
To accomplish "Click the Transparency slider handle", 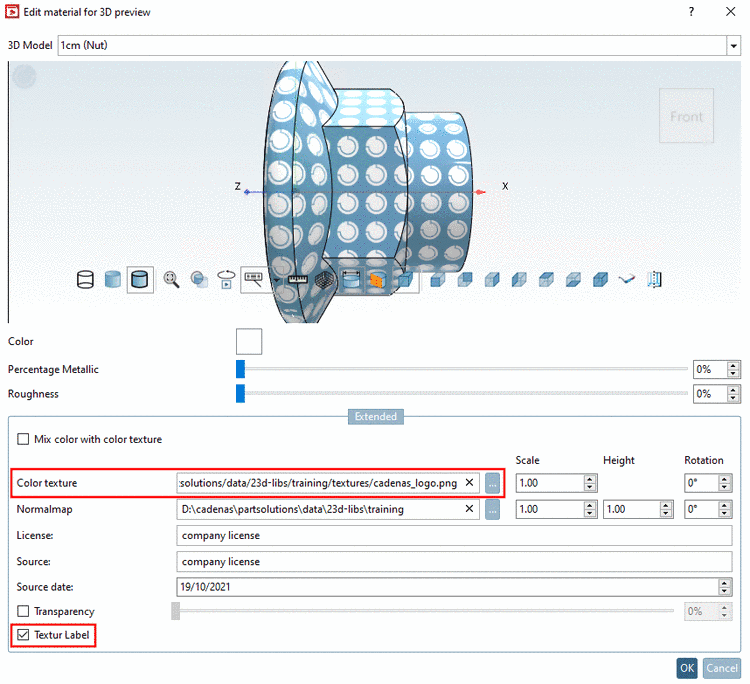I will [x=176, y=611].
